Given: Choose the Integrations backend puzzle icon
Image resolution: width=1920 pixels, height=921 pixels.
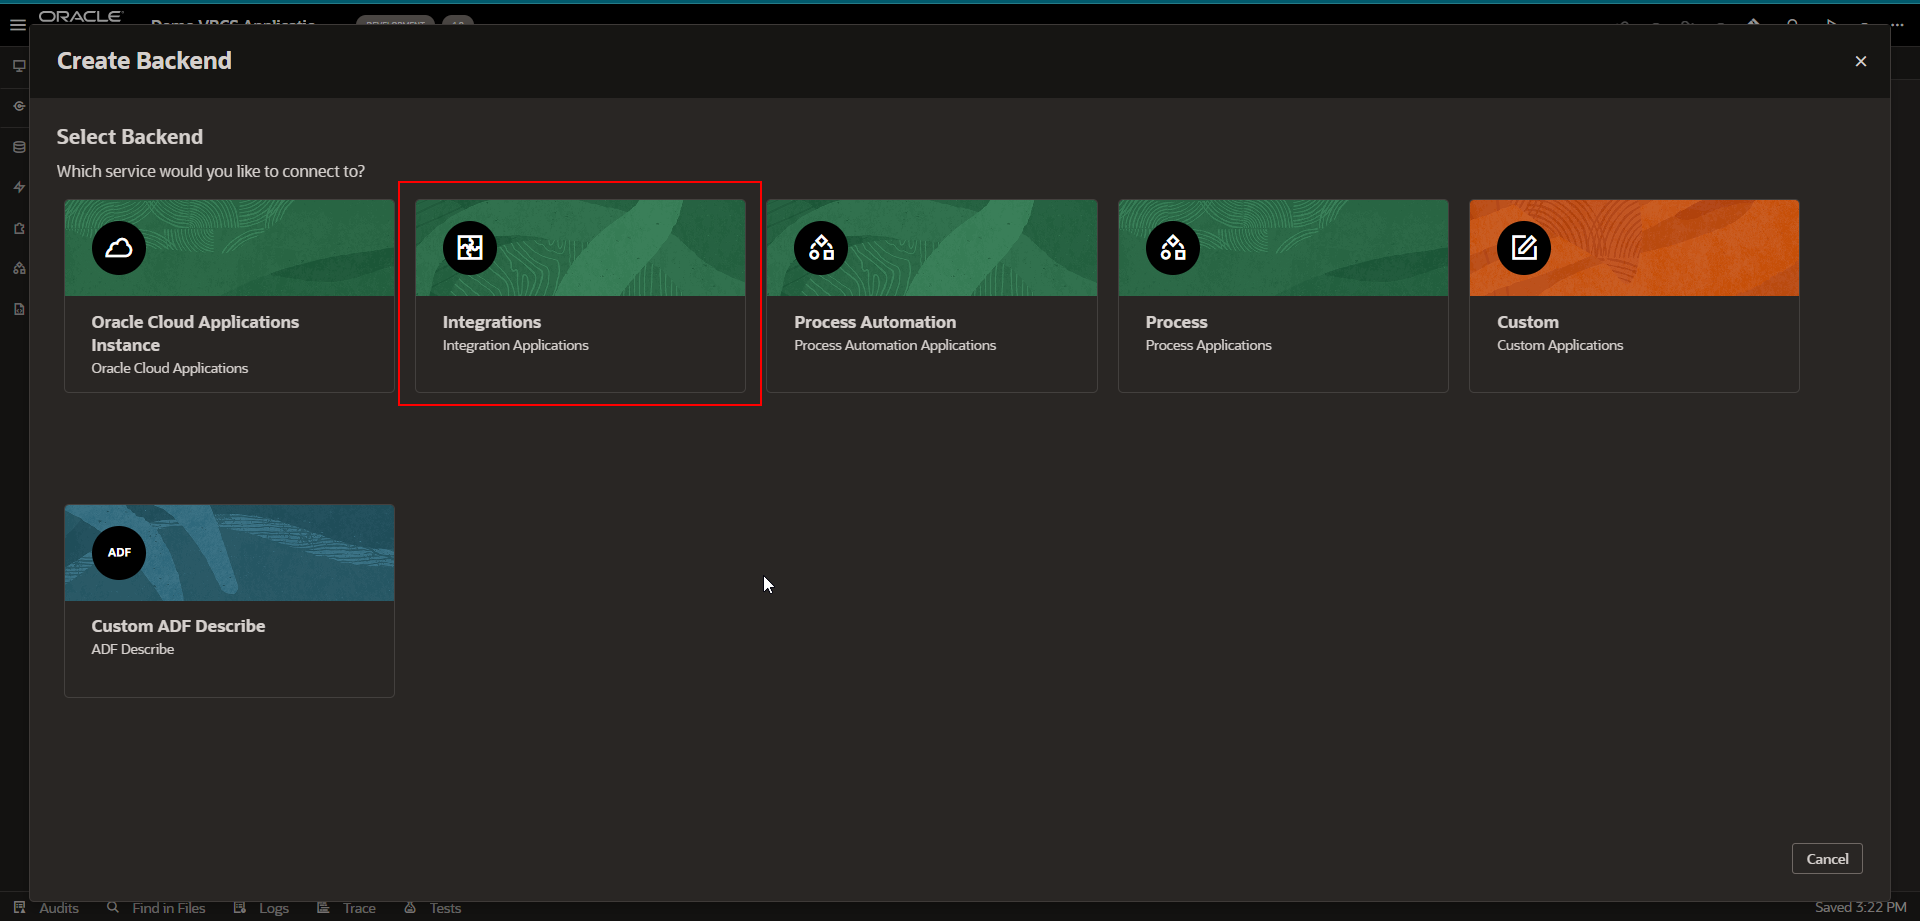Looking at the screenshot, I should [x=470, y=248].
